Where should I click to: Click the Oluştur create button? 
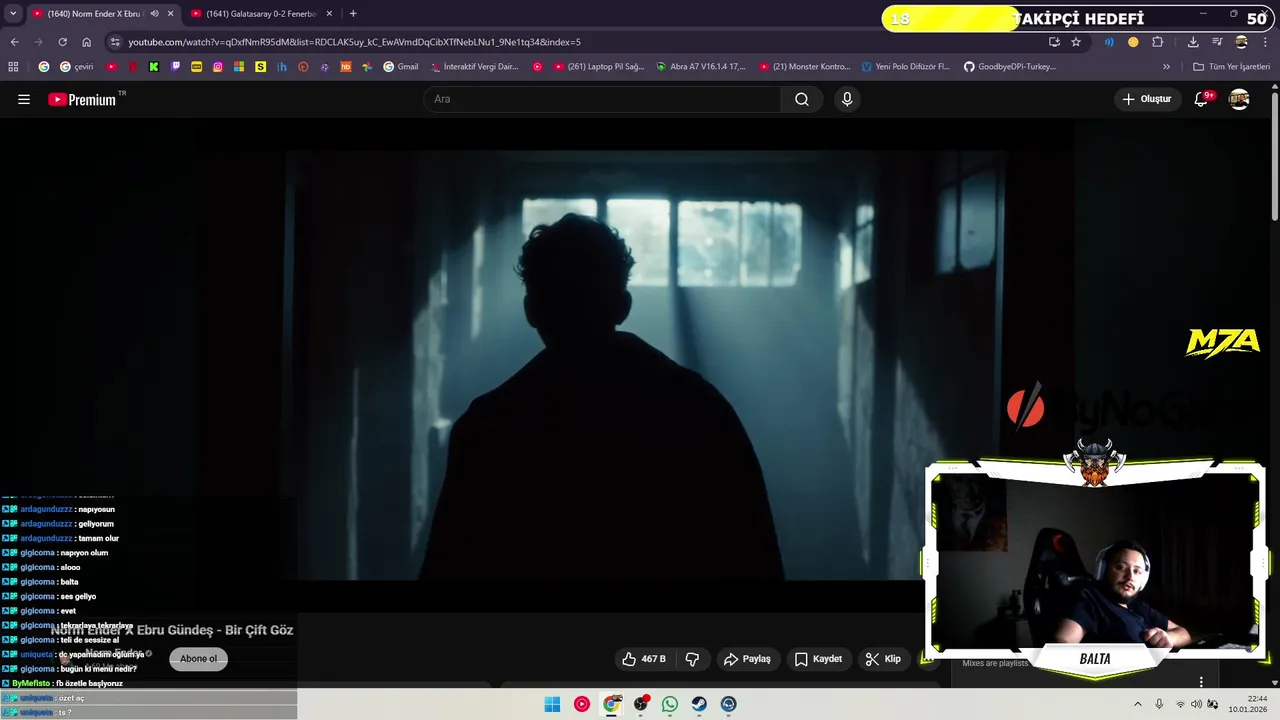pyautogui.click(x=1146, y=99)
